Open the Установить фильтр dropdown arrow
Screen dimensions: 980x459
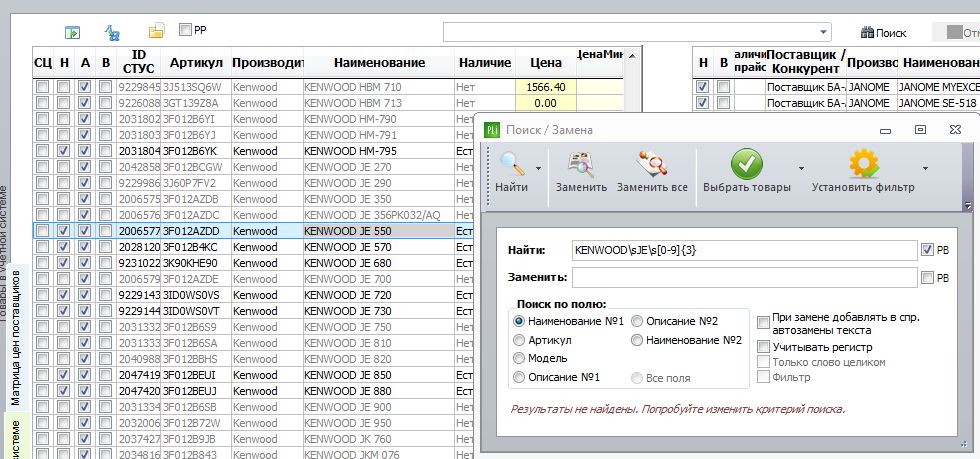[925, 168]
